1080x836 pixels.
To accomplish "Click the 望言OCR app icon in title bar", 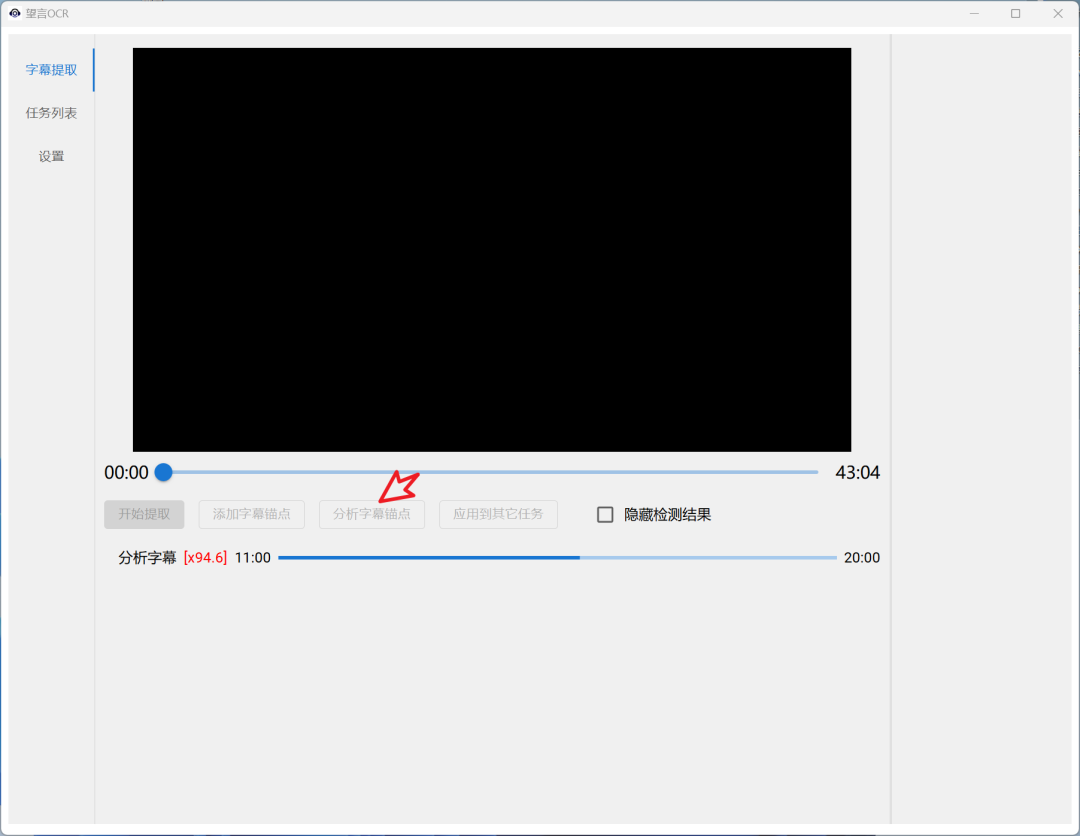I will click(x=15, y=13).
